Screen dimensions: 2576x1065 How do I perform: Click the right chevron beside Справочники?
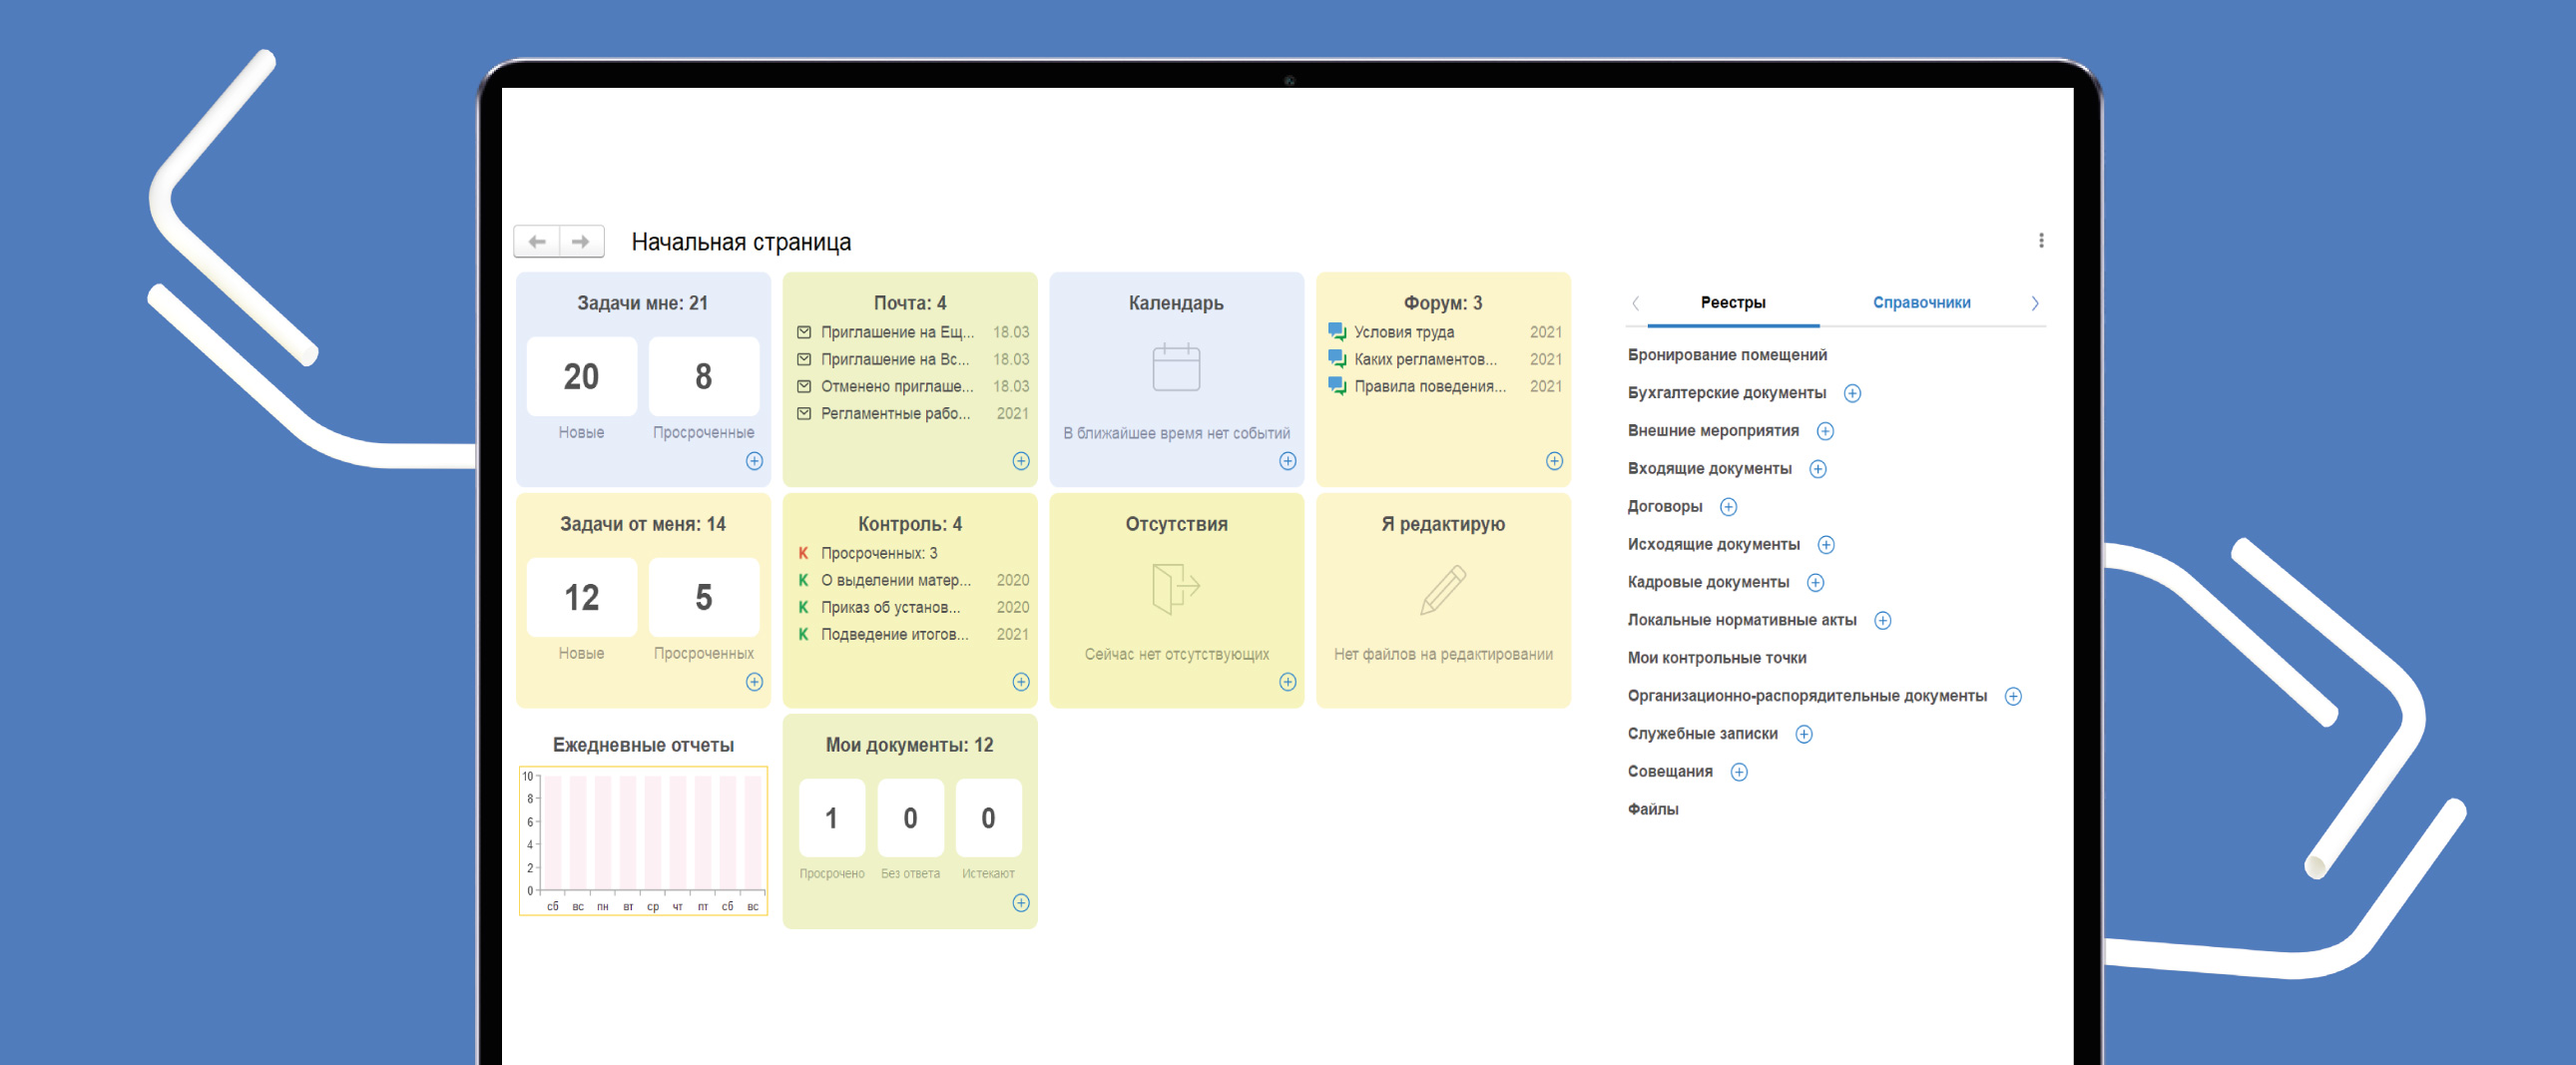click(x=2035, y=303)
